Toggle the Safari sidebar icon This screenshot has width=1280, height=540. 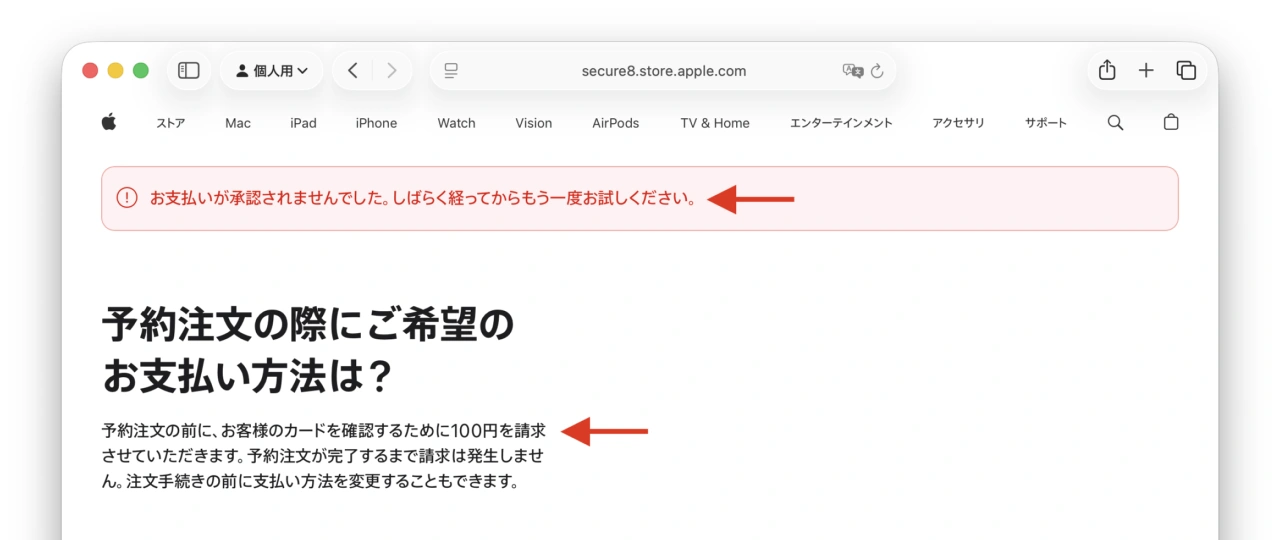click(x=189, y=71)
